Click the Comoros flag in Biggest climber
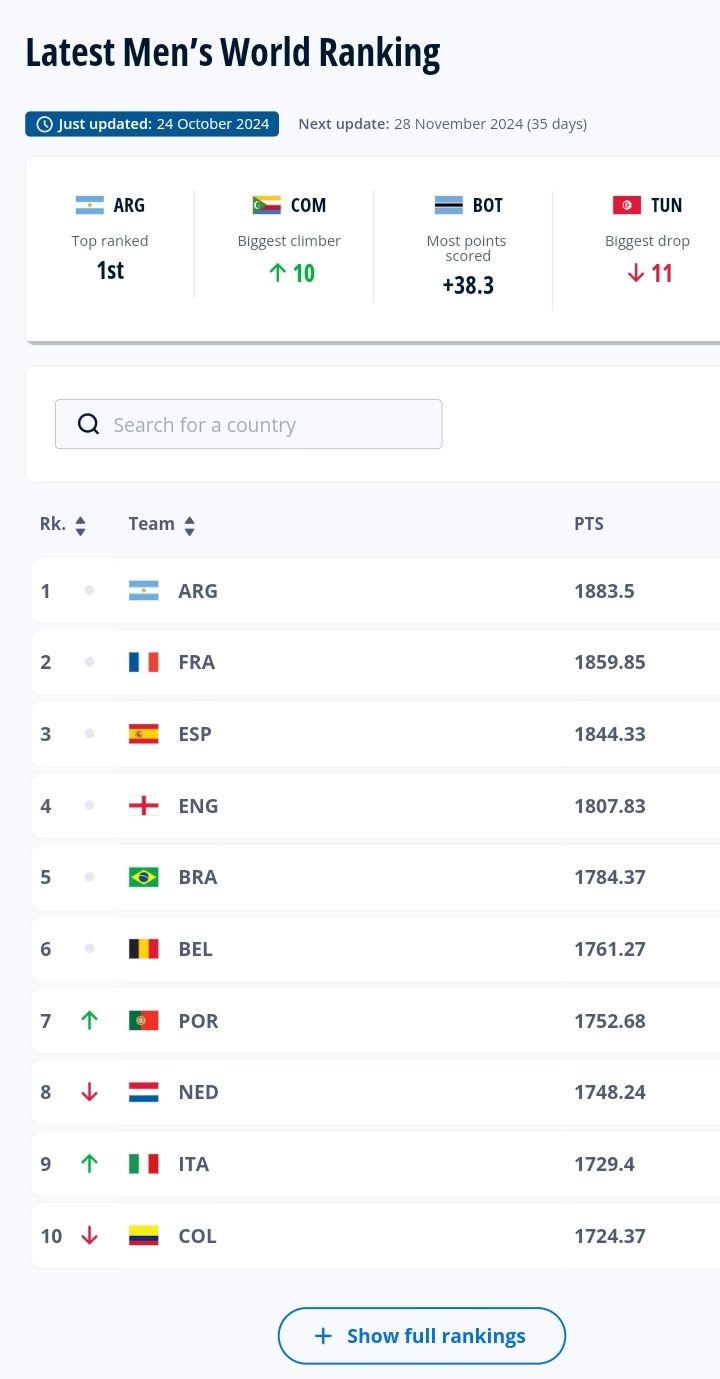This screenshot has width=720, height=1379. pyautogui.click(x=267, y=205)
